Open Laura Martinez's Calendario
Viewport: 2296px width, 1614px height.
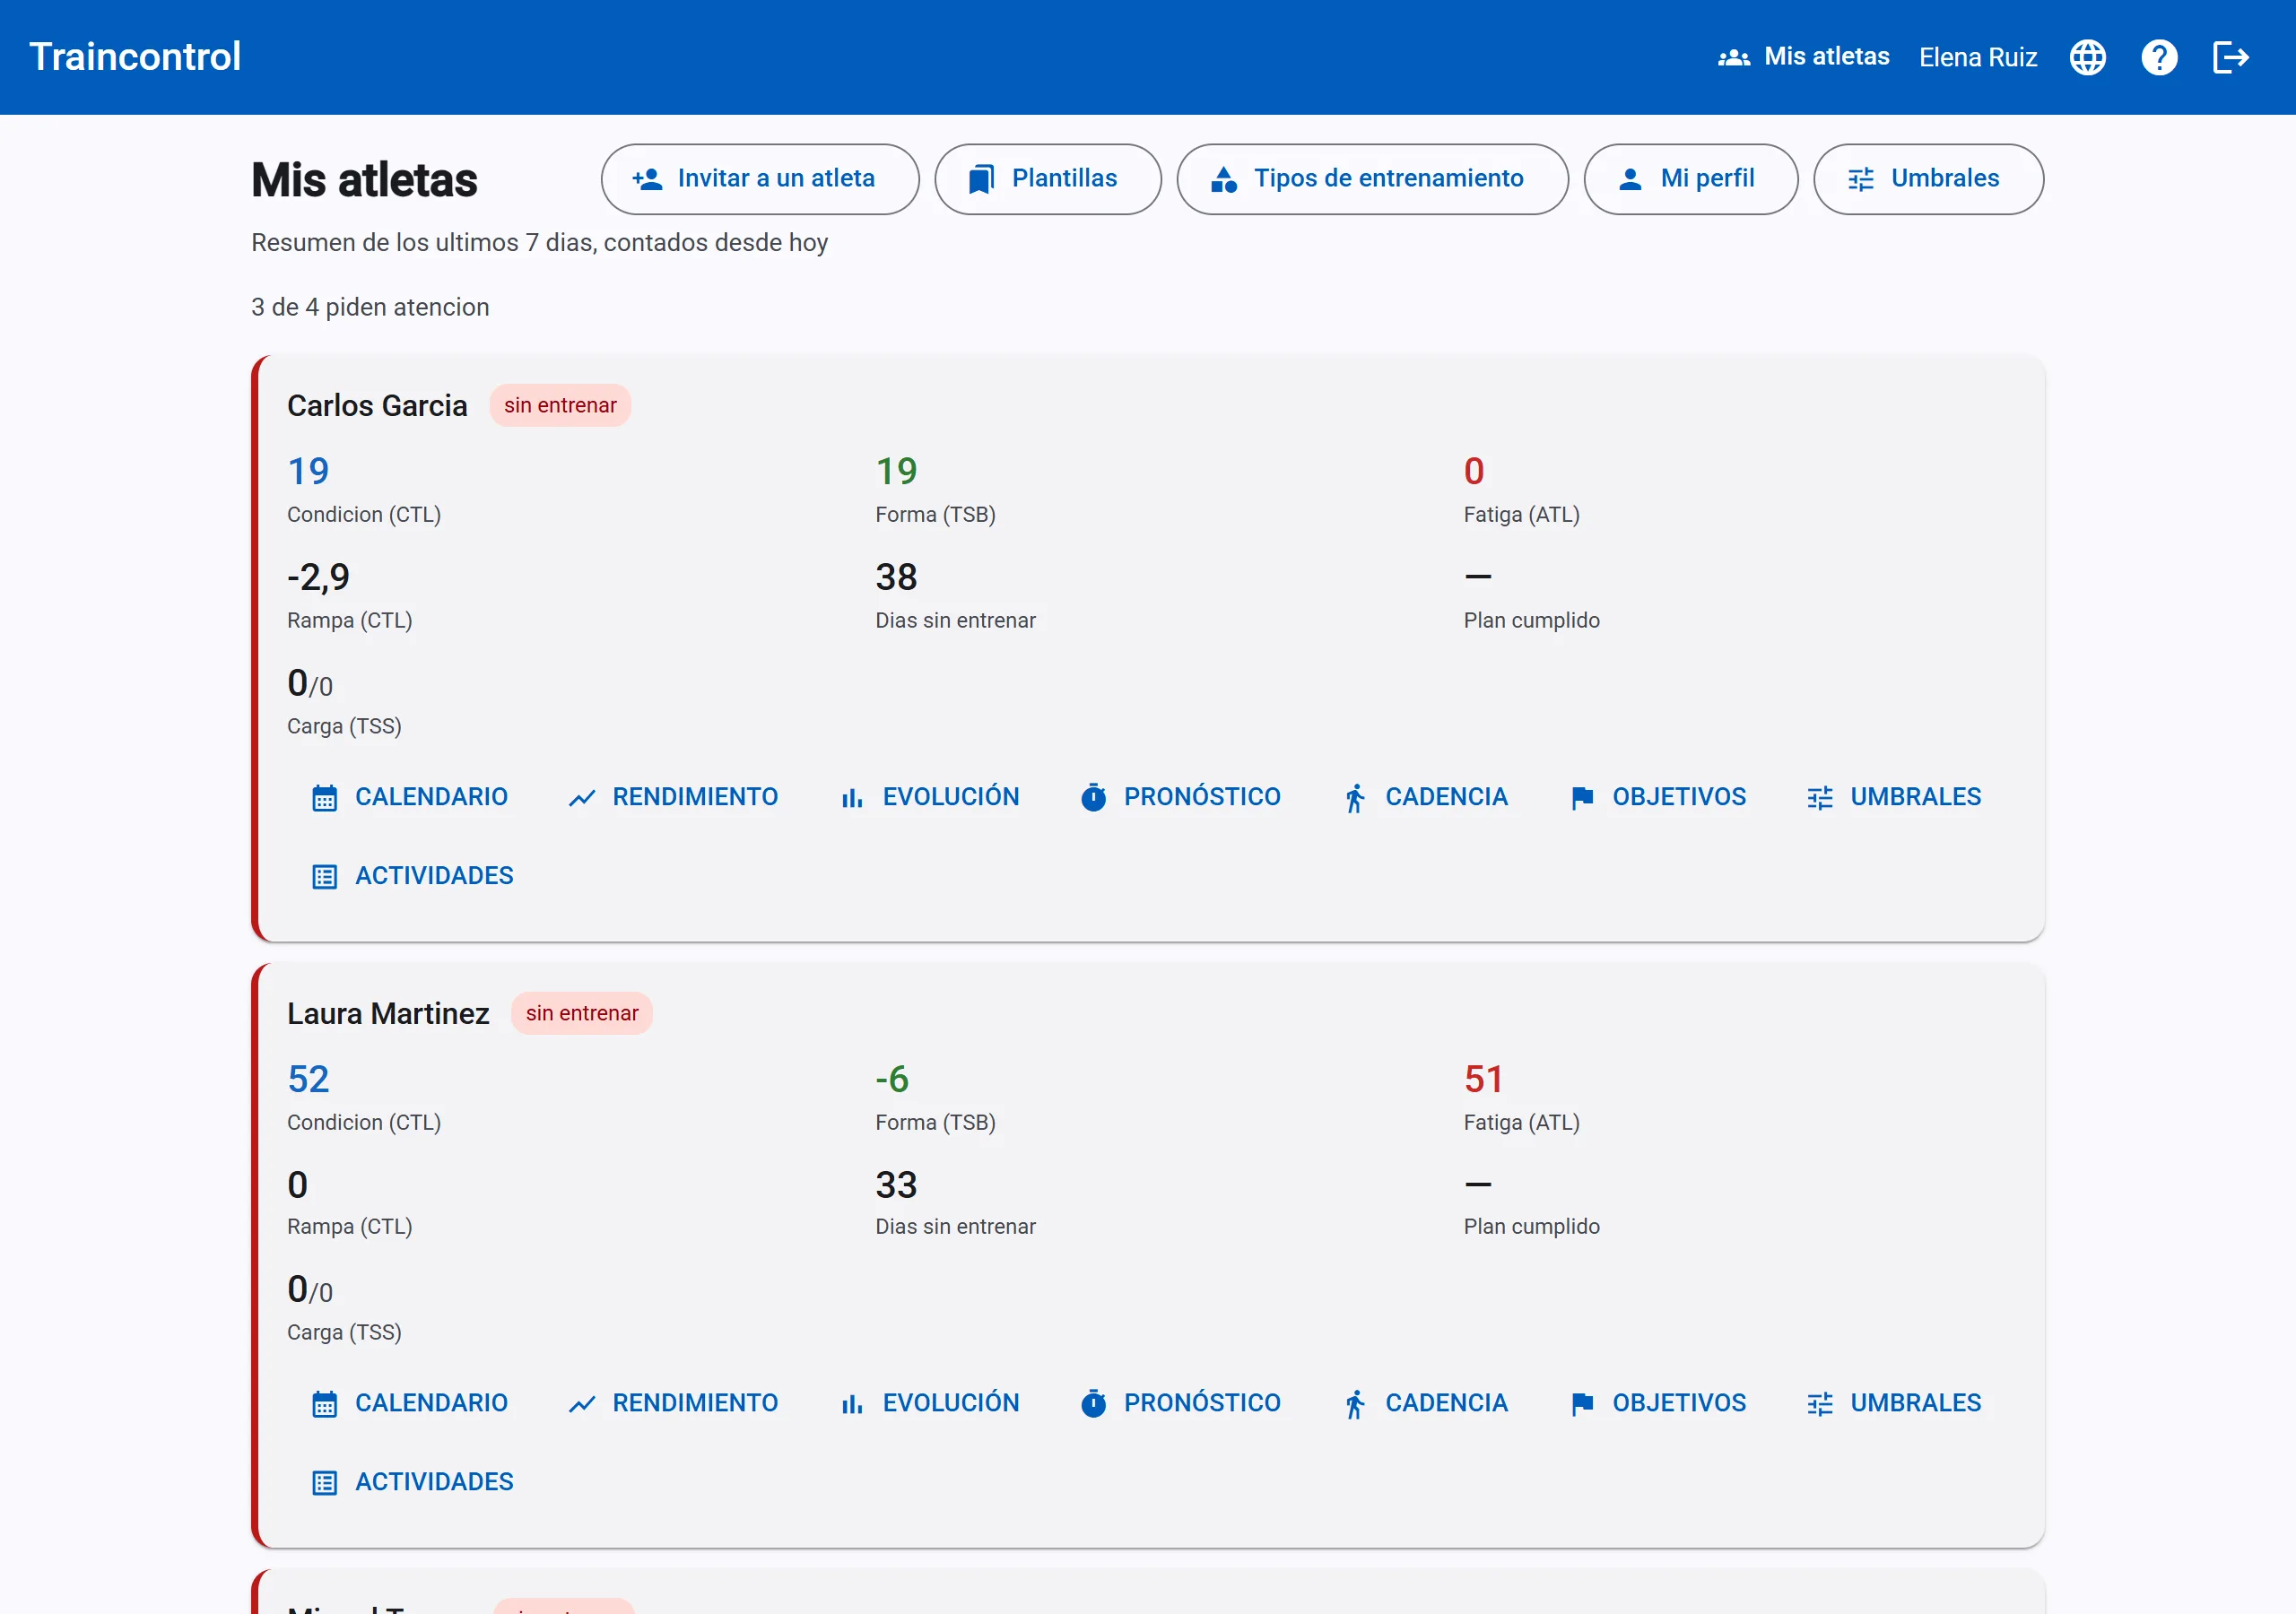(410, 1403)
